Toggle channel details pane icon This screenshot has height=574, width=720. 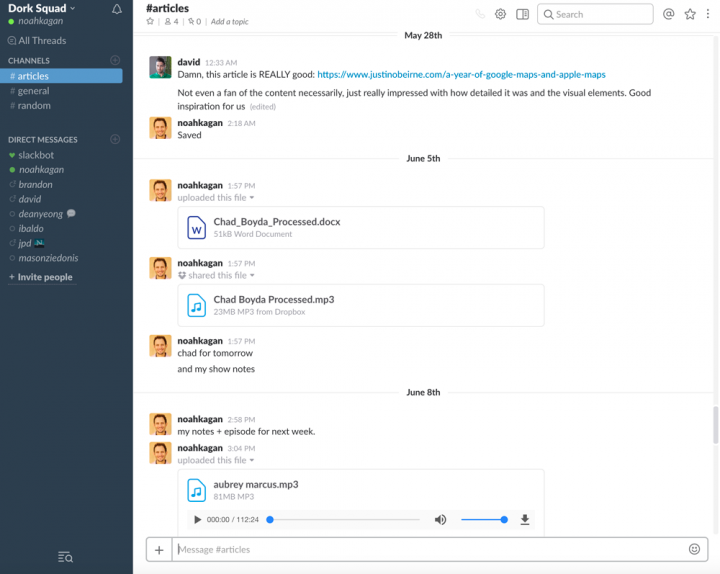pyautogui.click(x=523, y=14)
